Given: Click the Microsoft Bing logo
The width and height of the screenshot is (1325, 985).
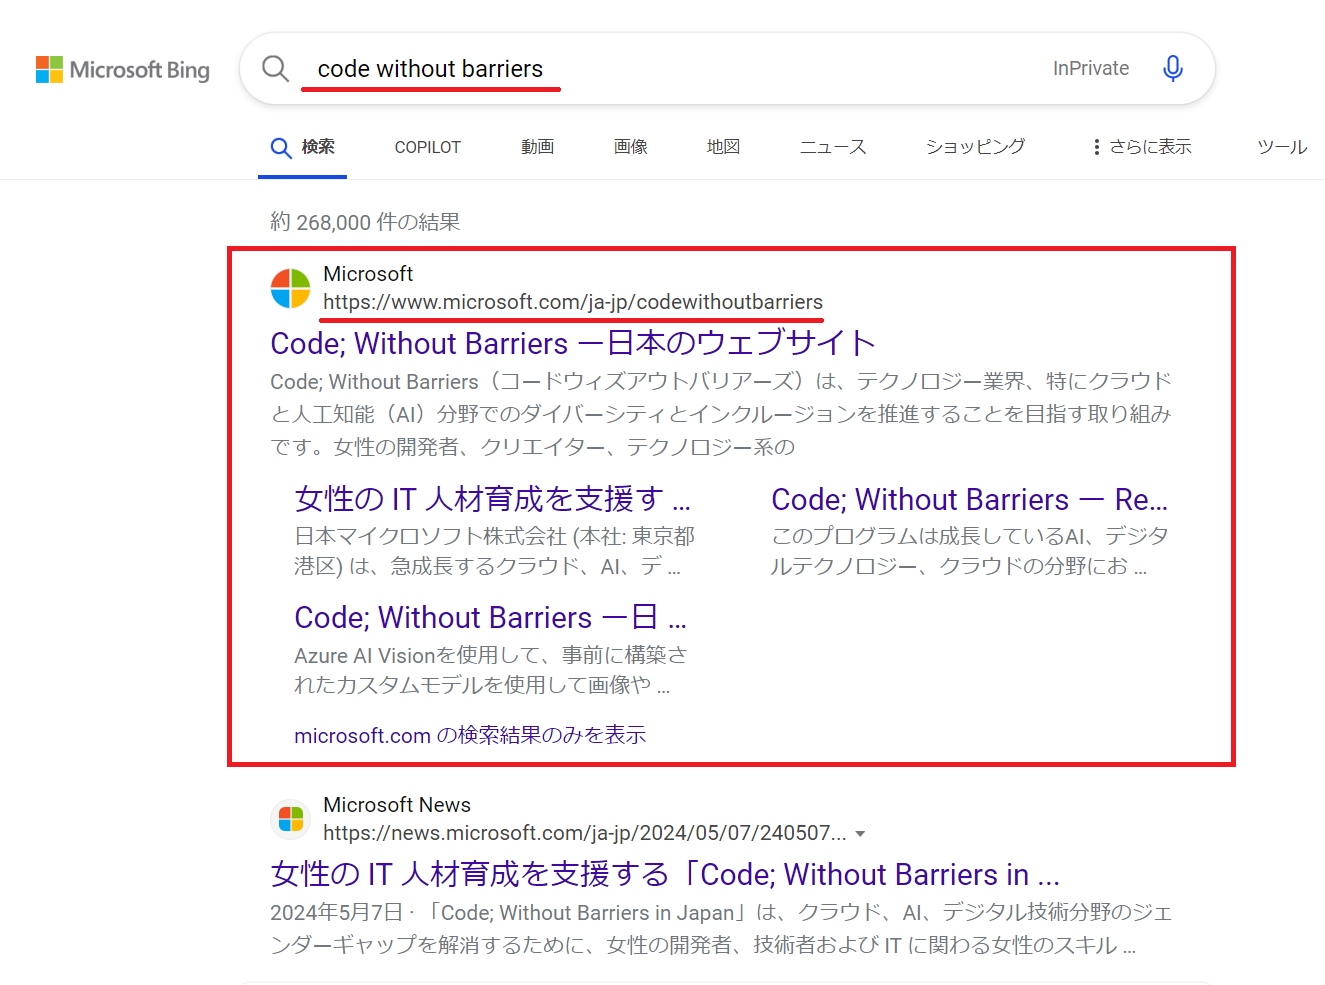Looking at the screenshot, I should point(122,69).
